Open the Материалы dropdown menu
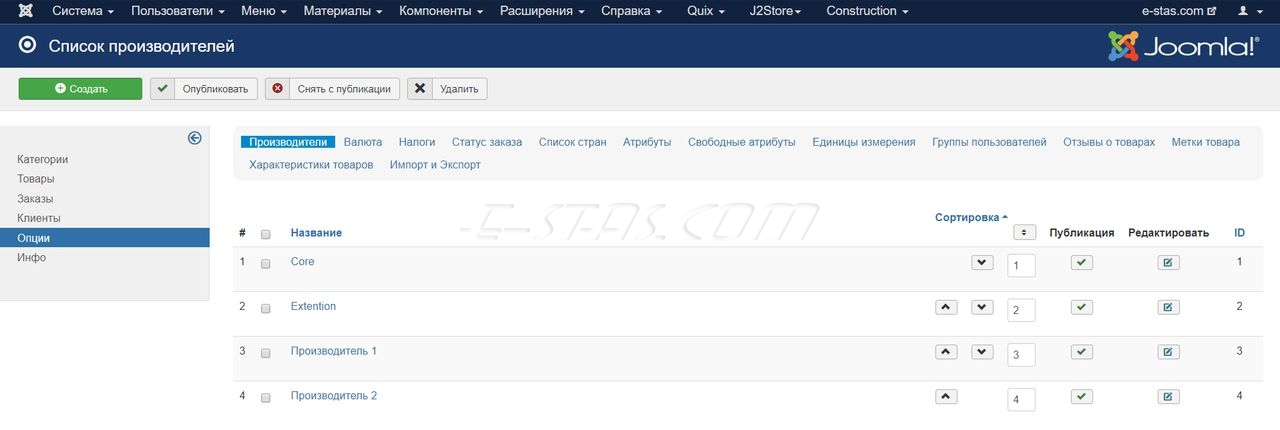 click(343, 11)
